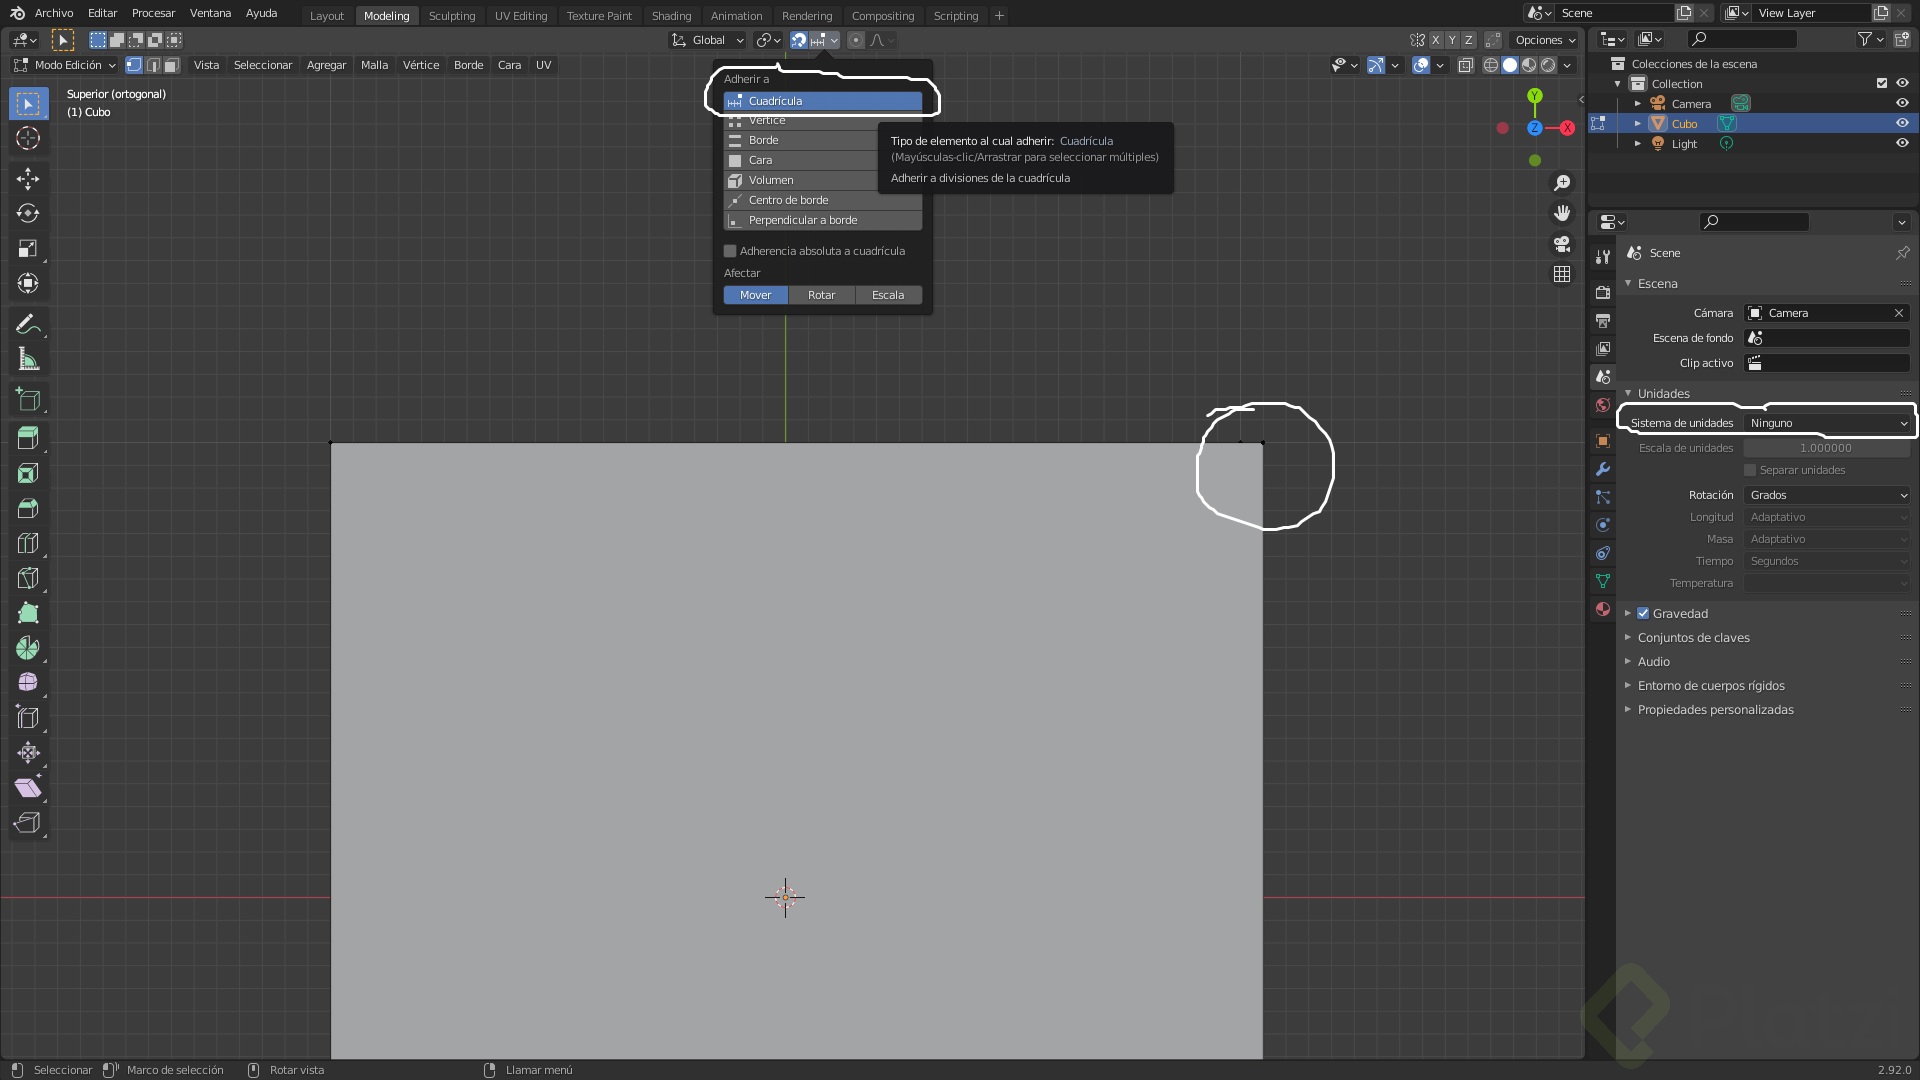Open the Rotación Grados dropdown
This screenshot has width=1920, height=1080.
(x=1828, y=495)
